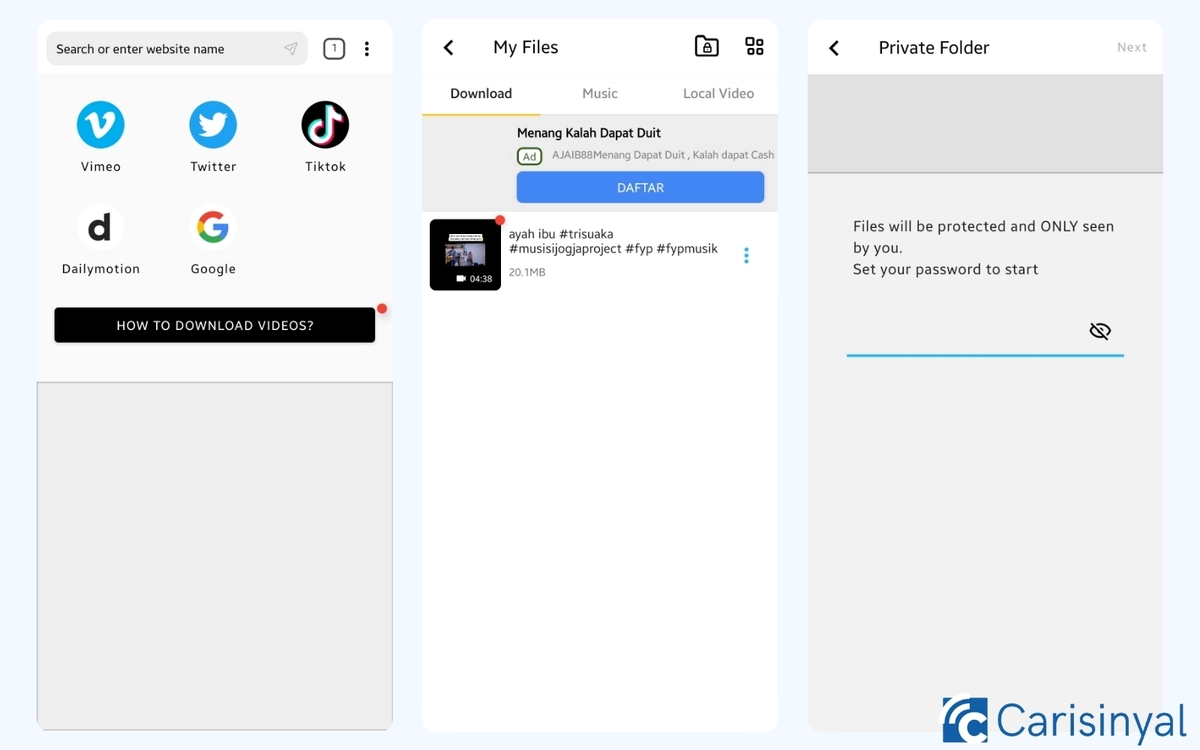
Task: Tap Next in Private Folder
Action: click(1132, 47)
